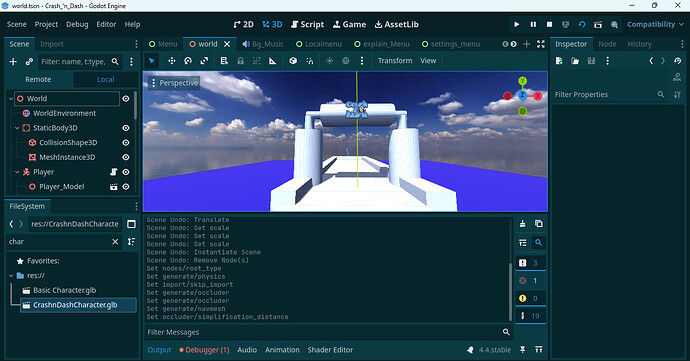This screenshot has height=361, width=690.
Task: Collapse the StaticBody3D tree node
Action: click(x=17, y=128)
